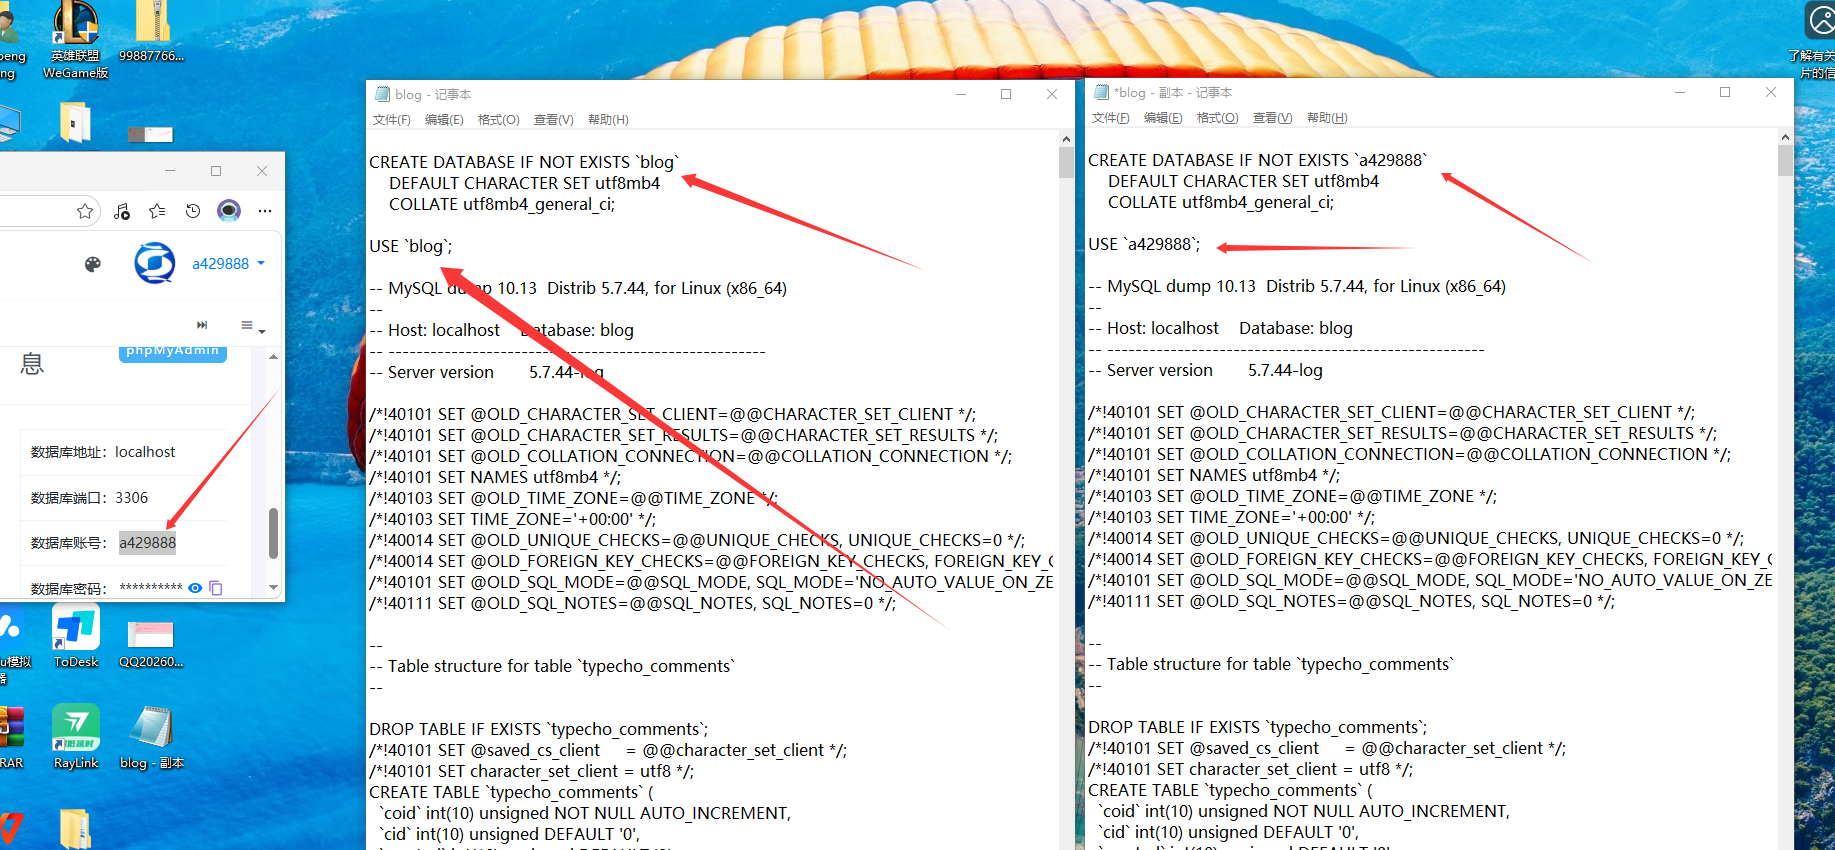Screen dimensions: 1835x850
Task: Copy the database password via copy icon
Action: tap(216, 588)
